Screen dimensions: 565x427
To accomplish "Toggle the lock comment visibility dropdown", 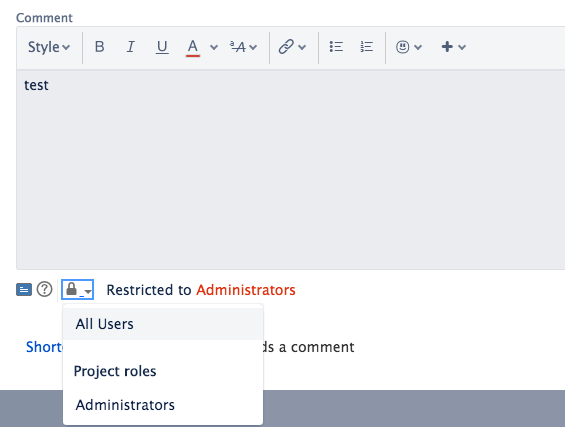I will click(77, 289).
